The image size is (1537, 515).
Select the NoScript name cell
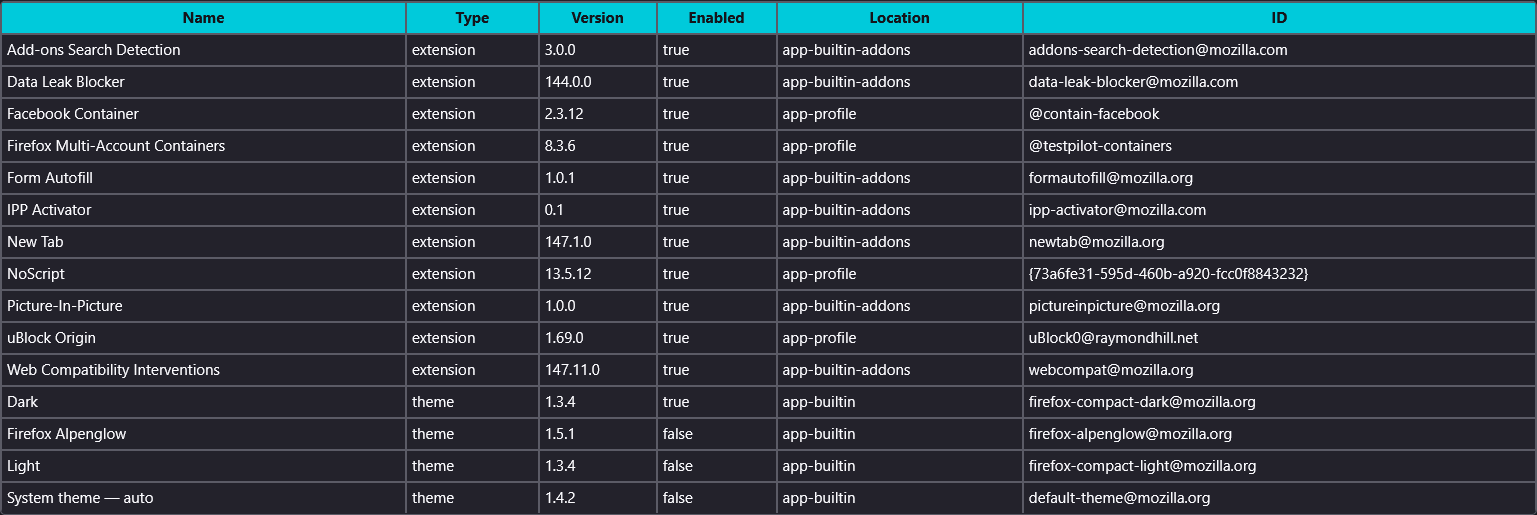pyautogui.click(x=36, y=274)
